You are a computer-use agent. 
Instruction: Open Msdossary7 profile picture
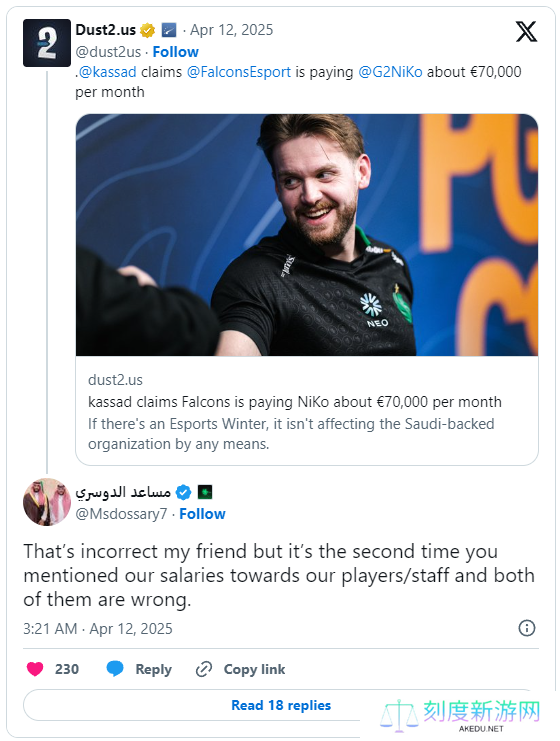tap(47, 502)
